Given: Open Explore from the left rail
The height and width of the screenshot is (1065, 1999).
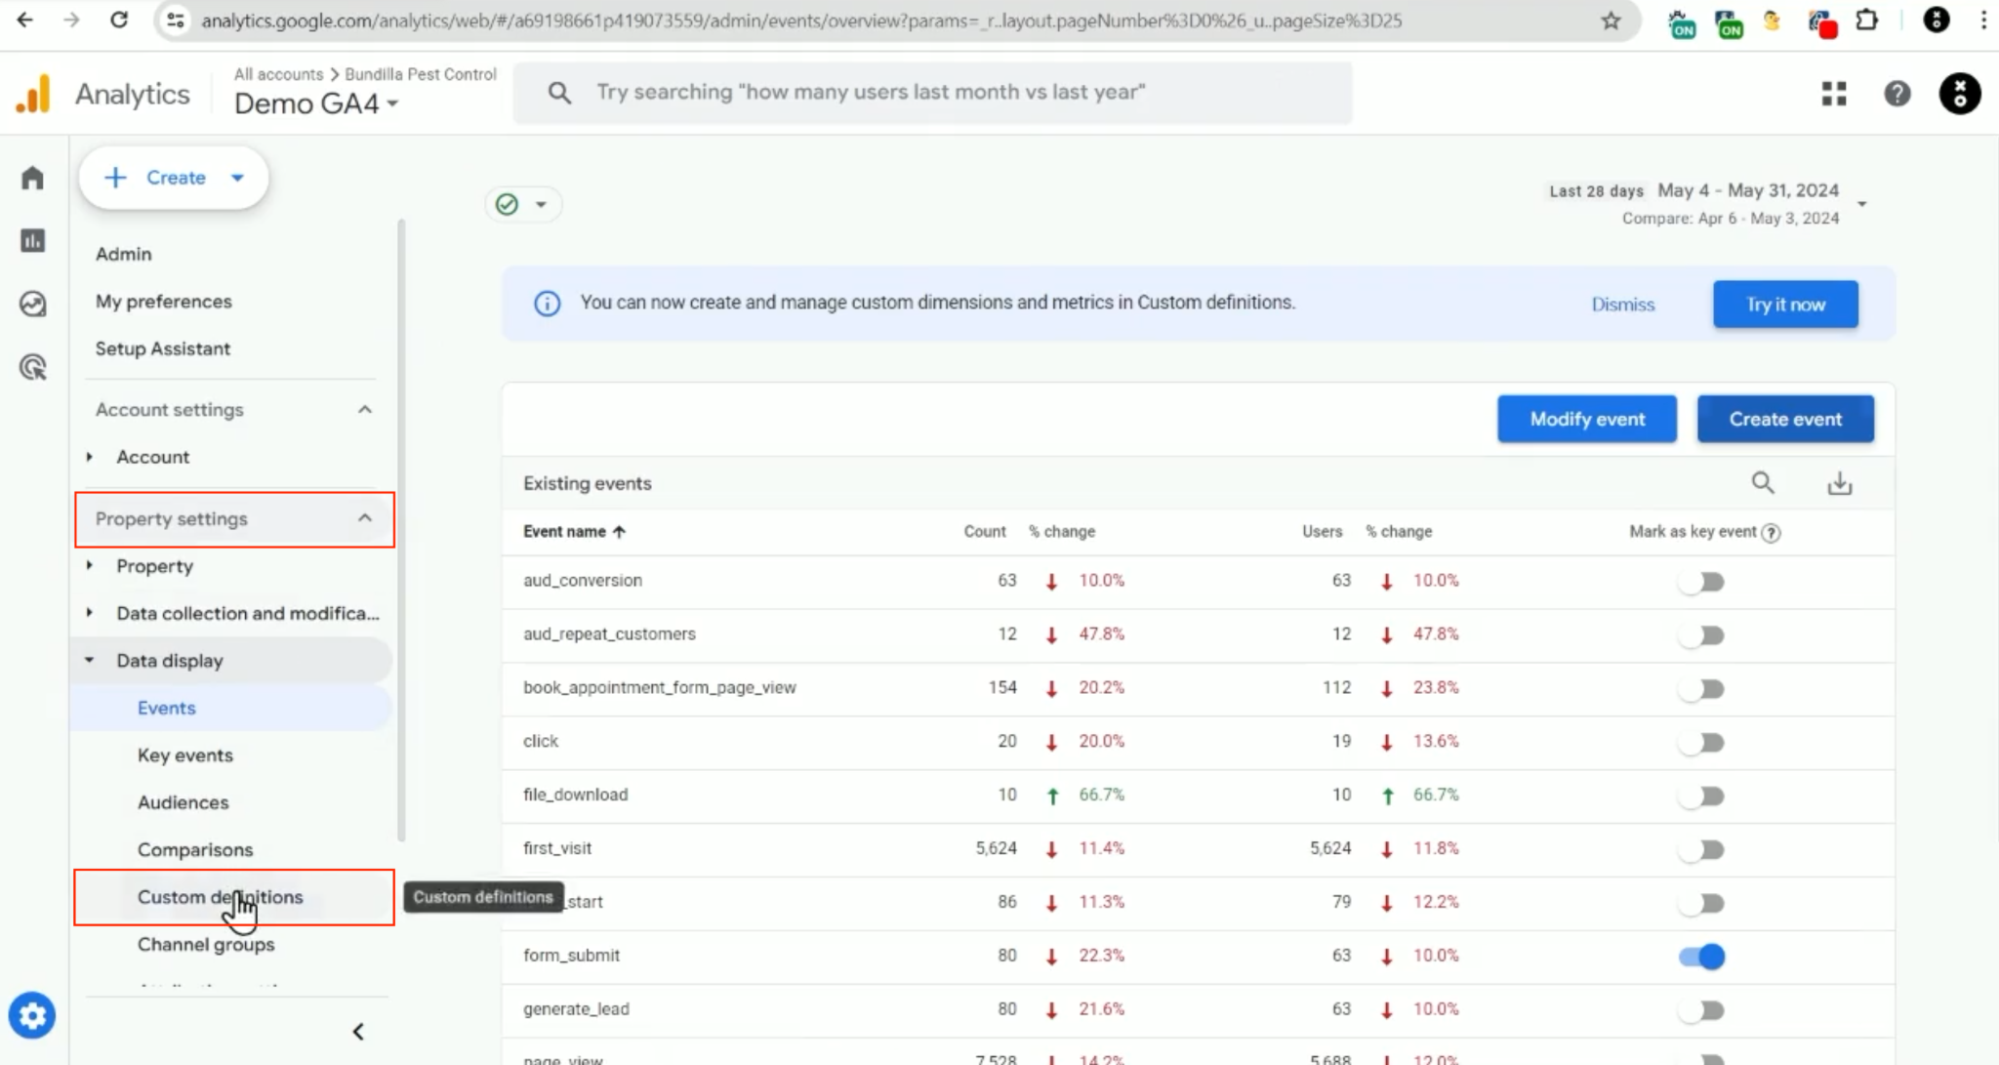Looking at the screenshot, I should [x=33, y=304].
